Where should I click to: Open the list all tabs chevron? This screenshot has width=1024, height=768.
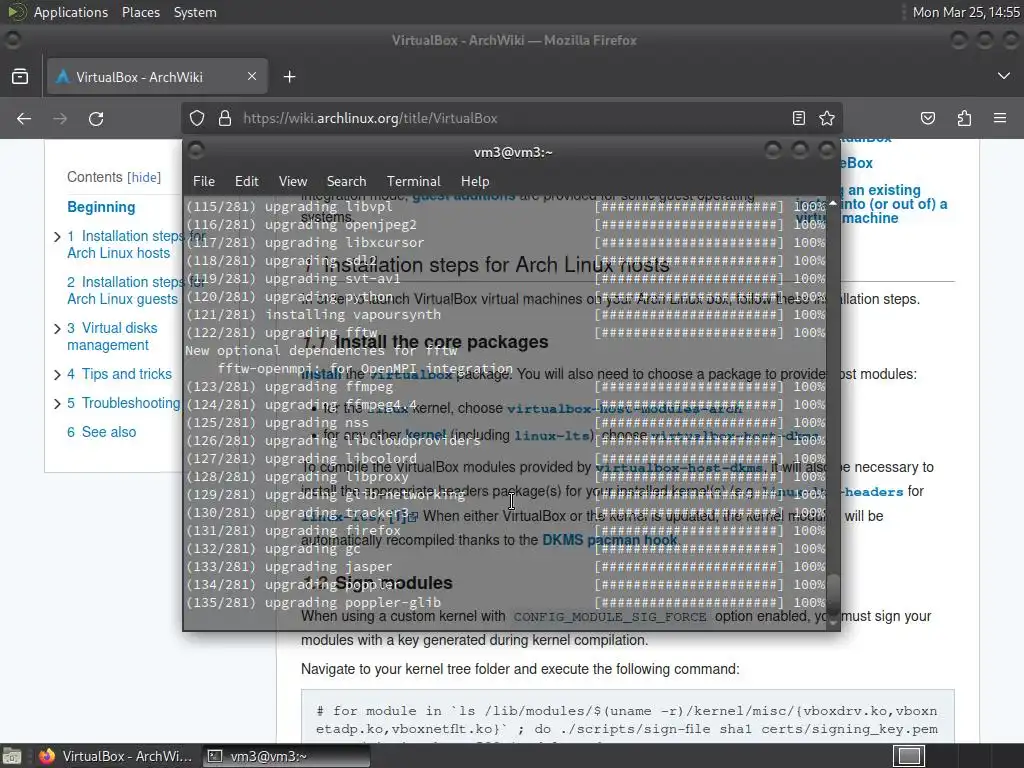click(x=1004, y=76)
